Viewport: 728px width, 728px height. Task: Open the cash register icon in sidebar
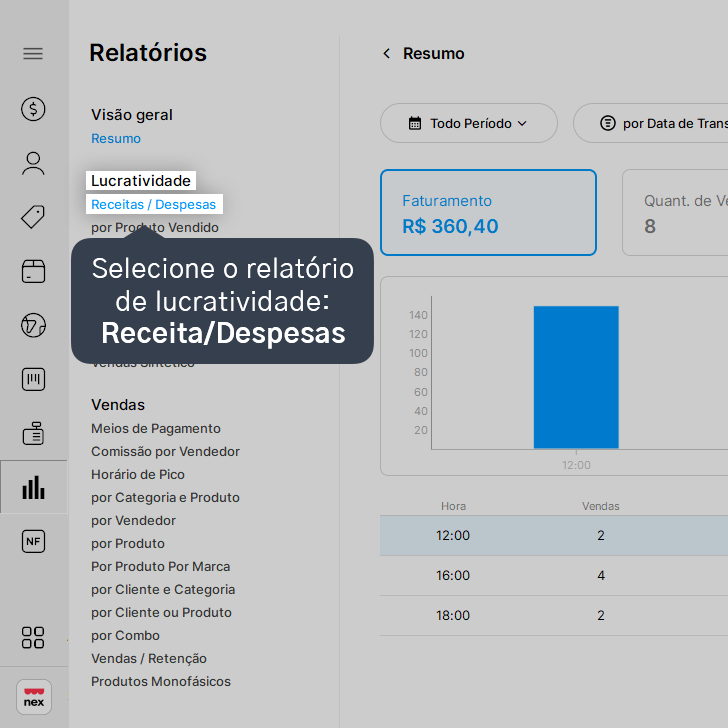tap(33, 433)
